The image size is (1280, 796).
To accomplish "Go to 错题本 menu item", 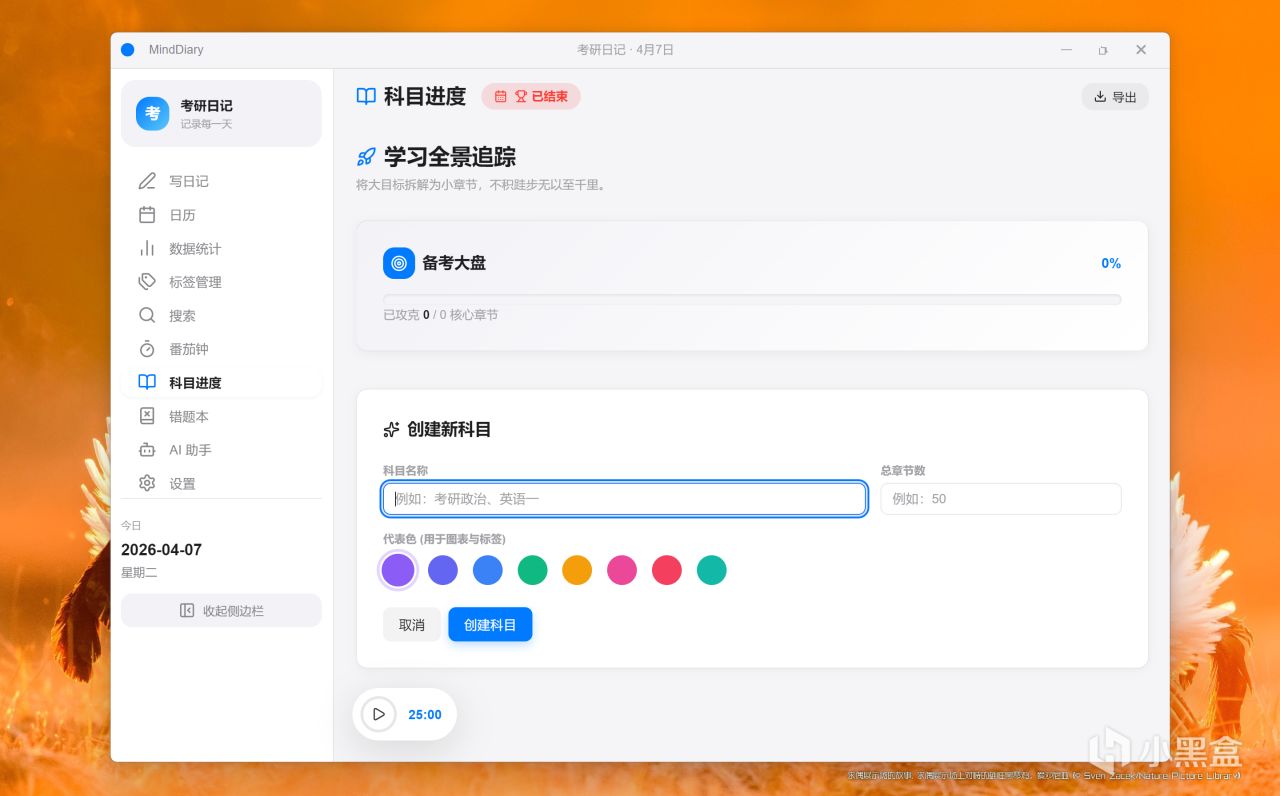I will 221,416.
